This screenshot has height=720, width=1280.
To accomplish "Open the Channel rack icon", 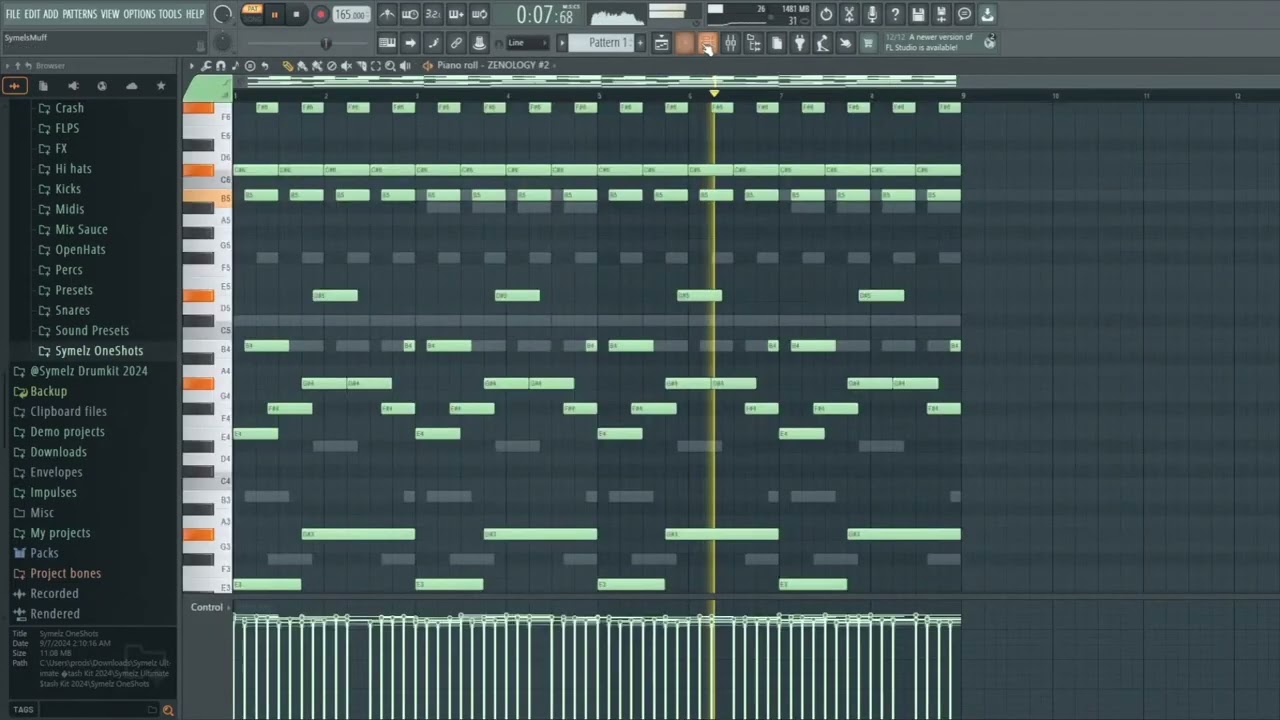I will pos(707,43).
